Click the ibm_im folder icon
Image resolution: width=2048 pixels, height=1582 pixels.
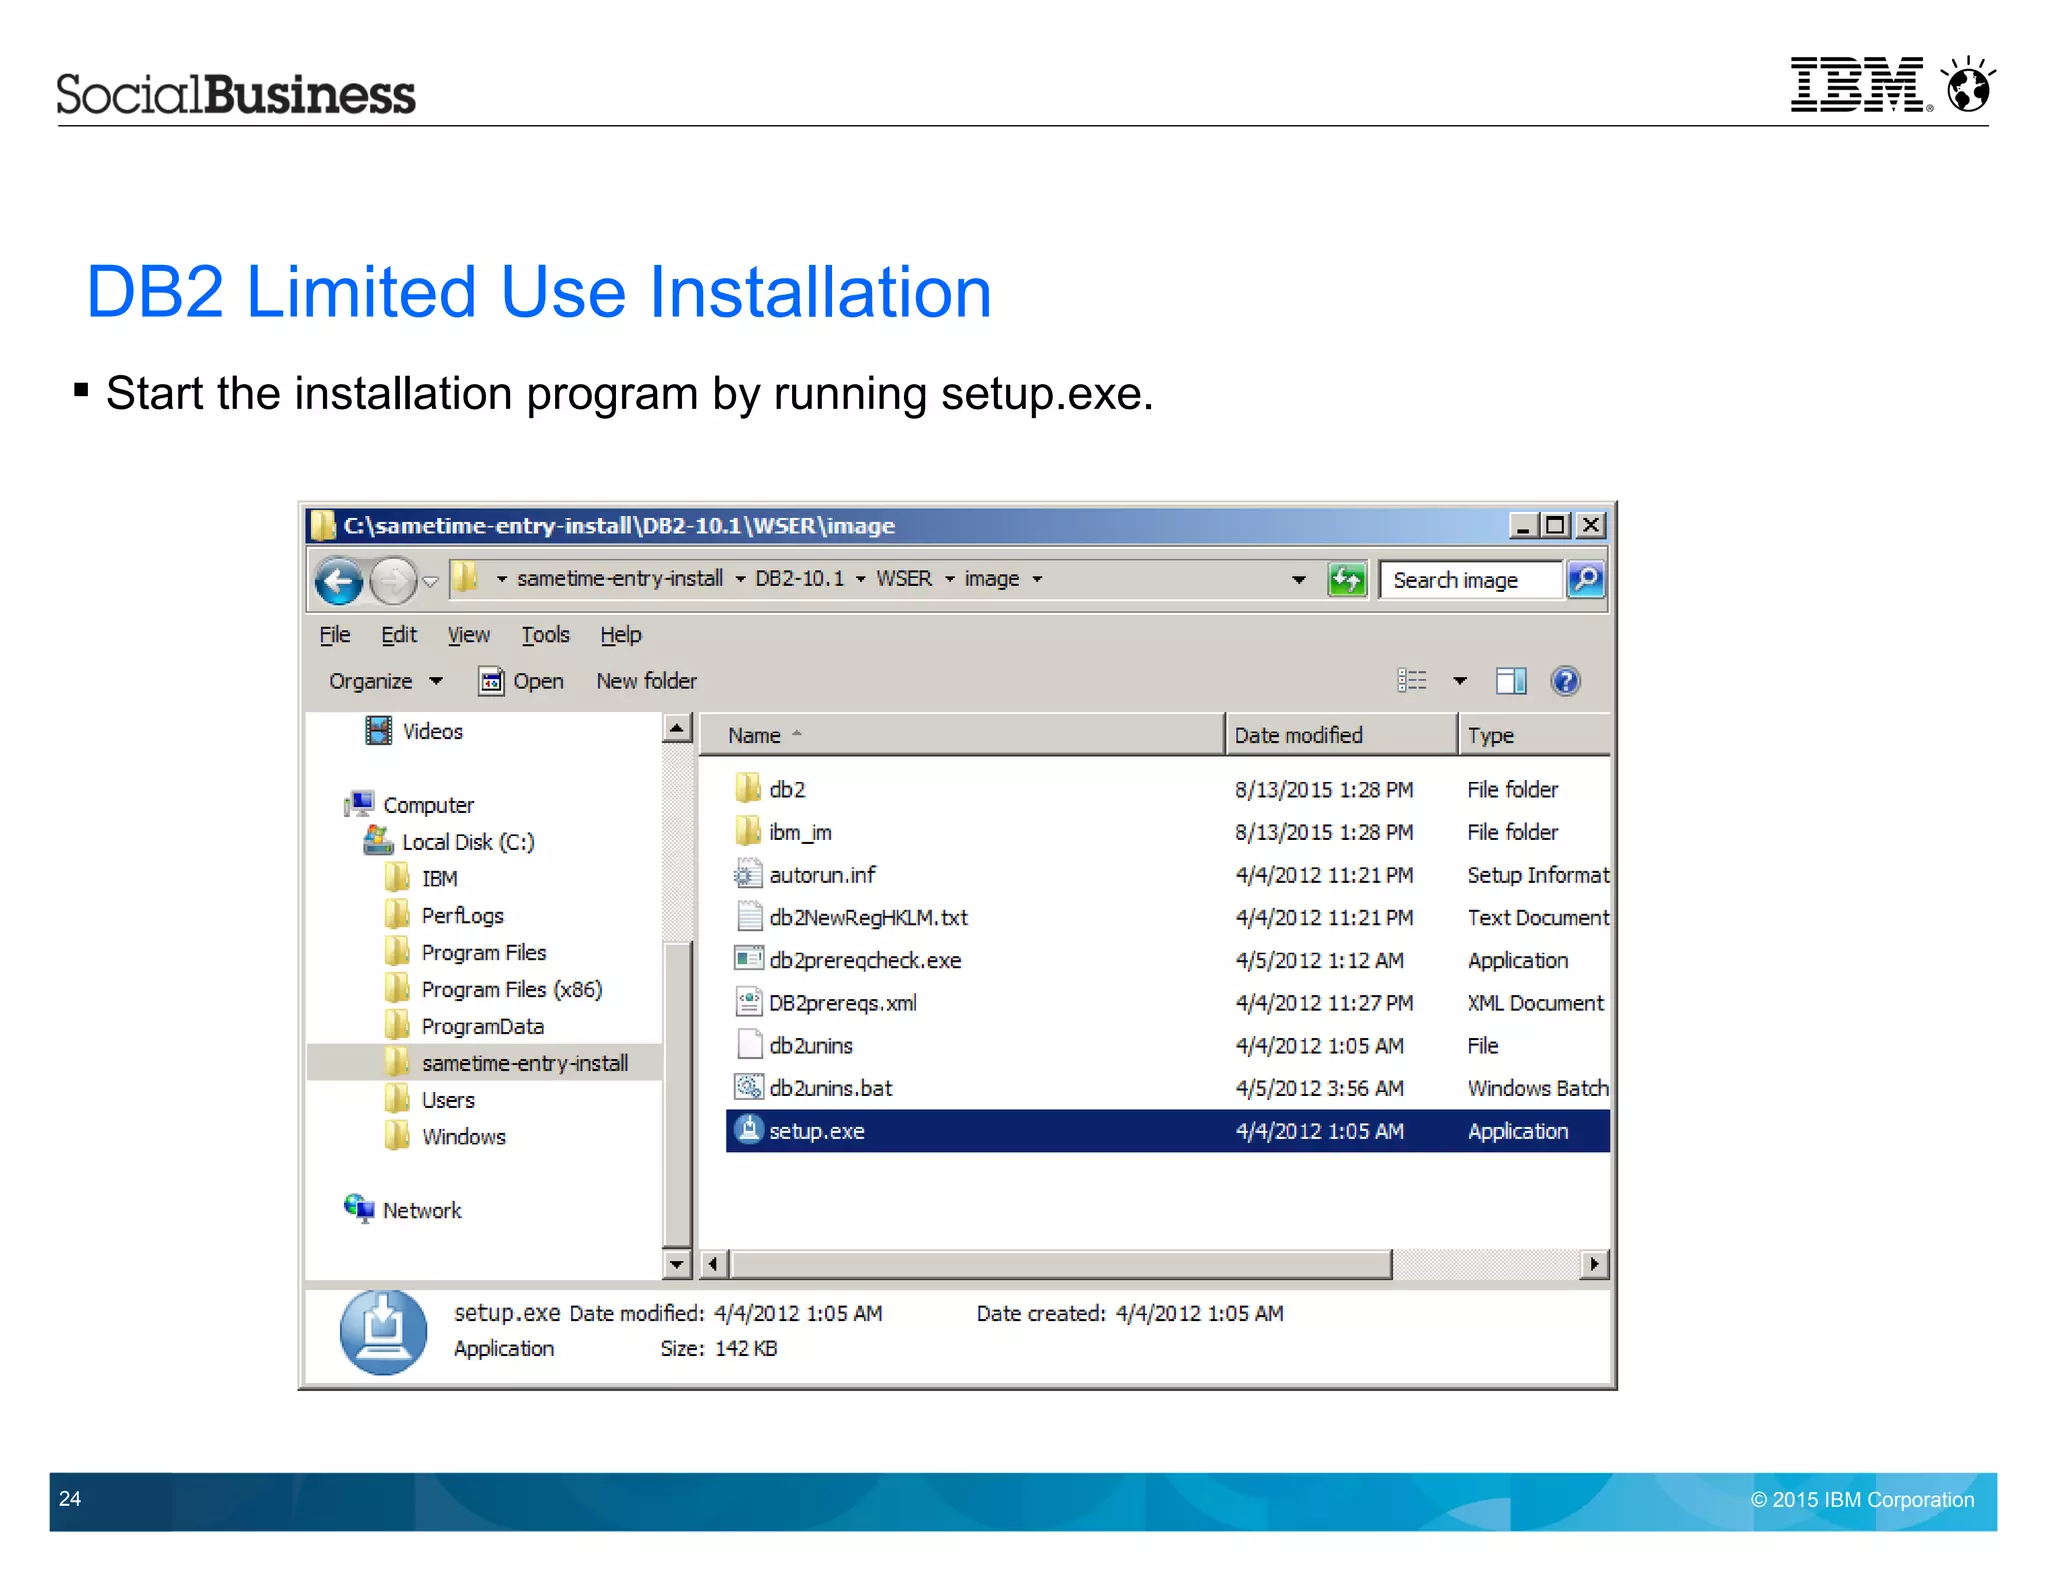pyautogui.click(x=748, y=833)
